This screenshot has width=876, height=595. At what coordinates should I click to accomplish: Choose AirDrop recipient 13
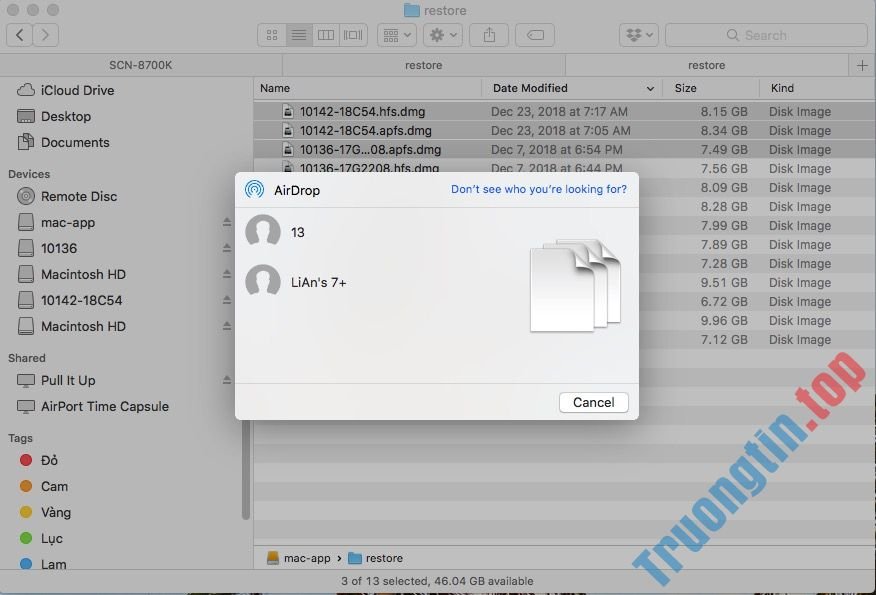[x=276, y=232]
